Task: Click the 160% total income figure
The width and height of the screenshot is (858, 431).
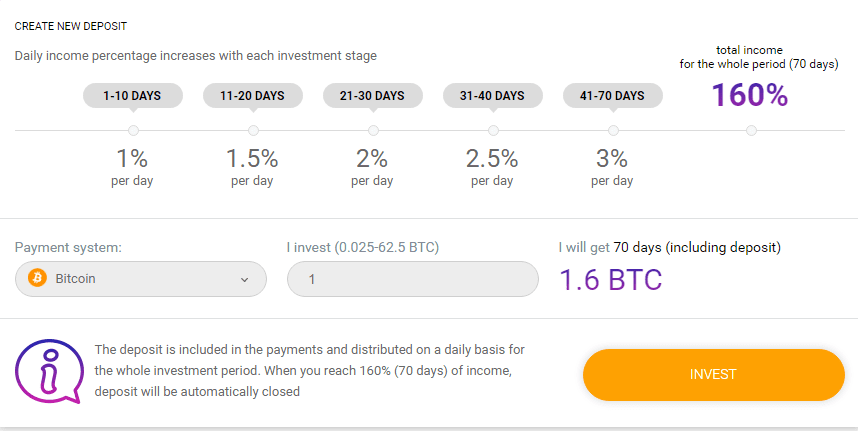Action: [750, 95]
